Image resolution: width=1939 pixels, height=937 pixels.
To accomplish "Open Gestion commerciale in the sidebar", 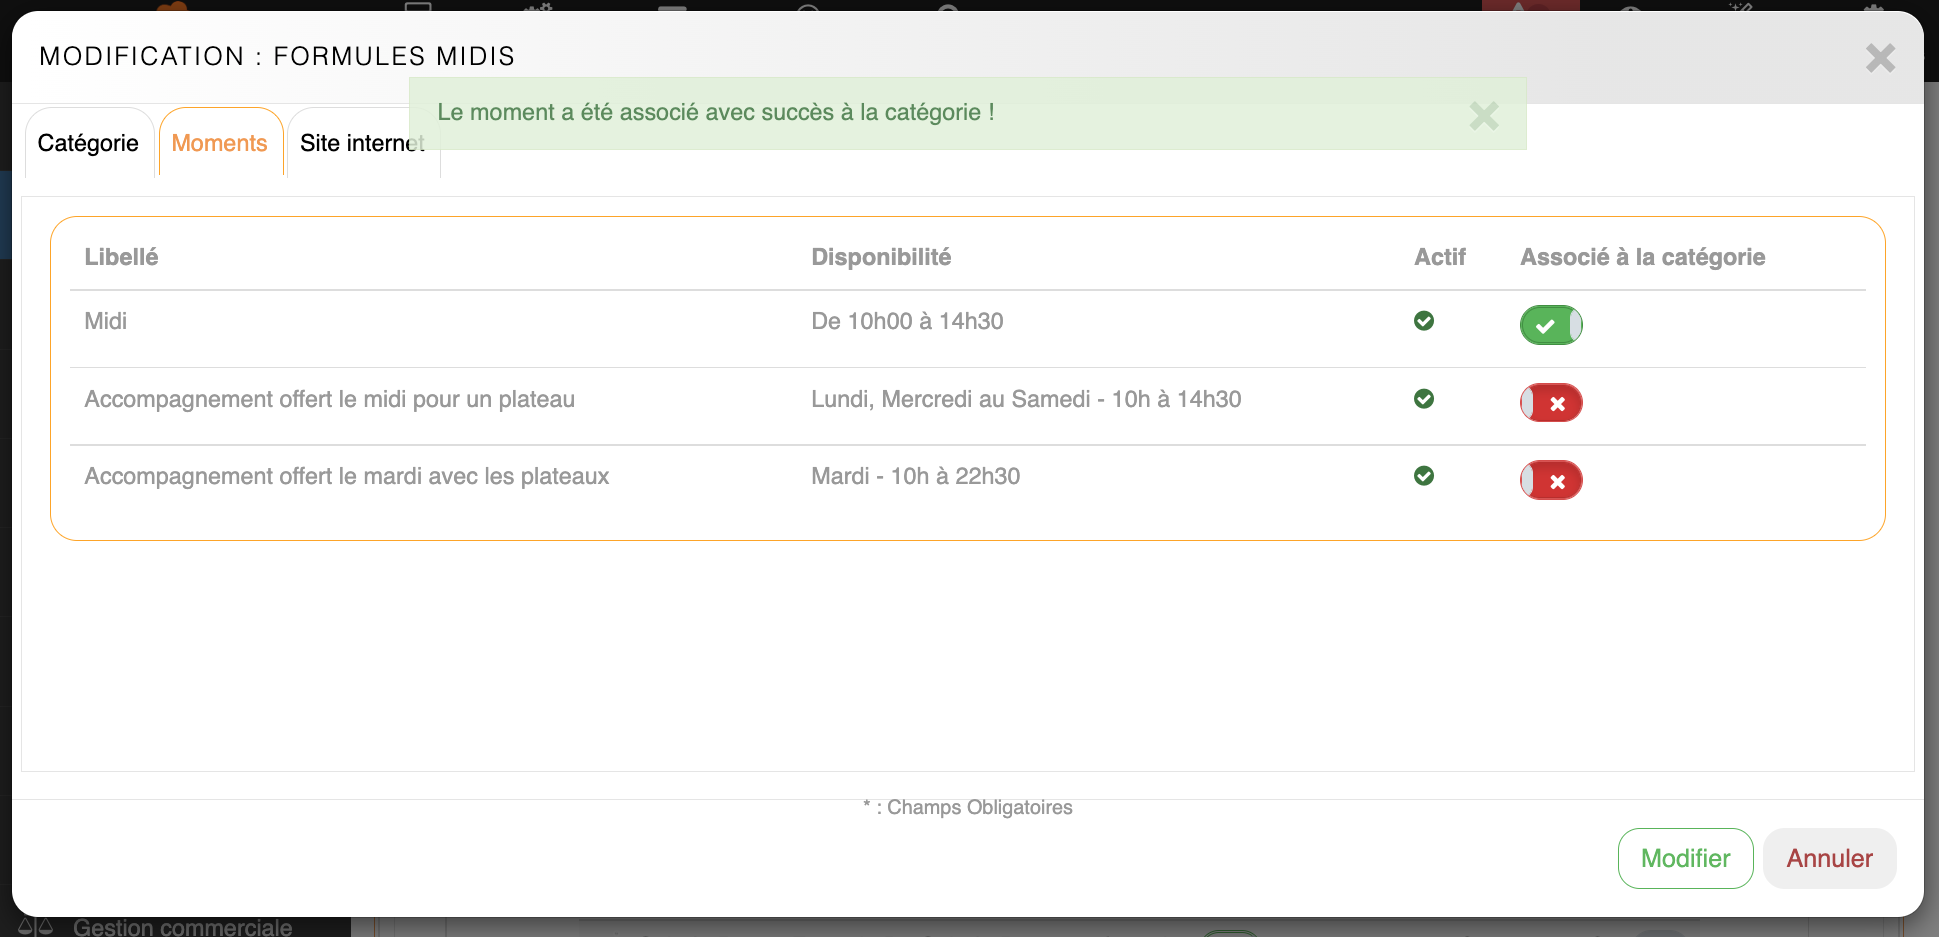I will [182, 927].
